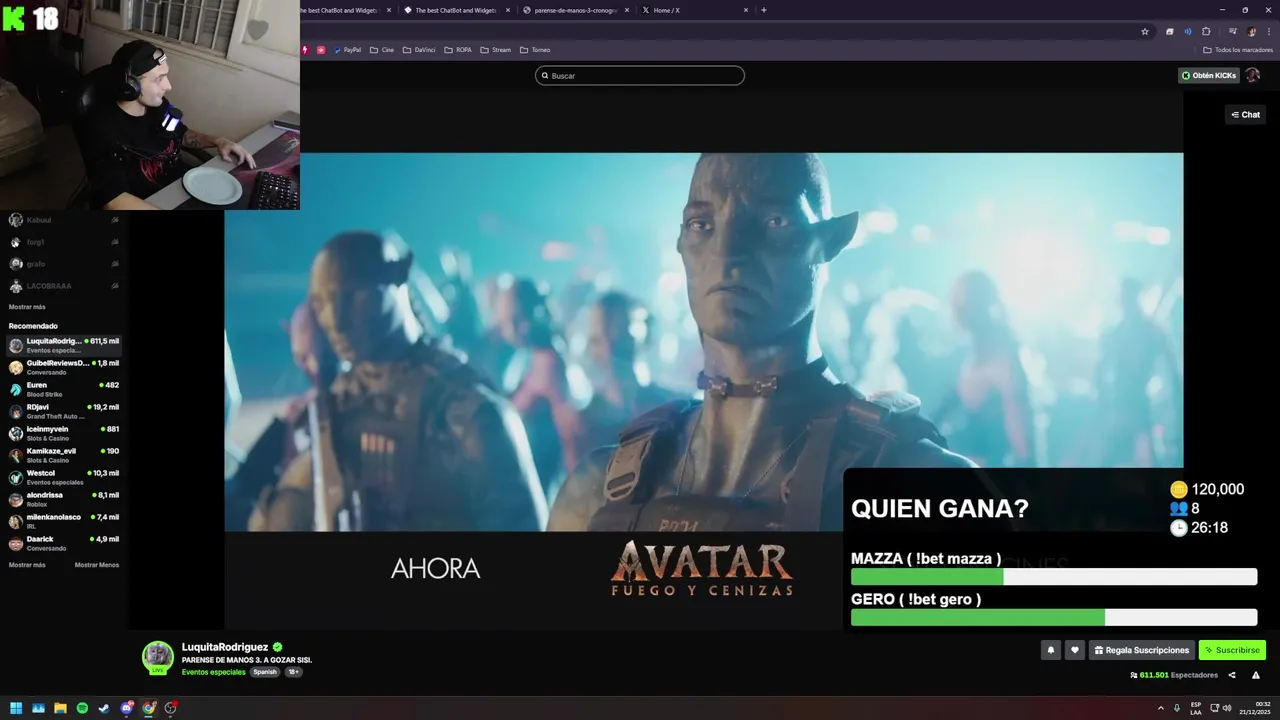The image size is (1280, 720).
Task: Click the notification bell icon
Action: (x=1051, y=650)
